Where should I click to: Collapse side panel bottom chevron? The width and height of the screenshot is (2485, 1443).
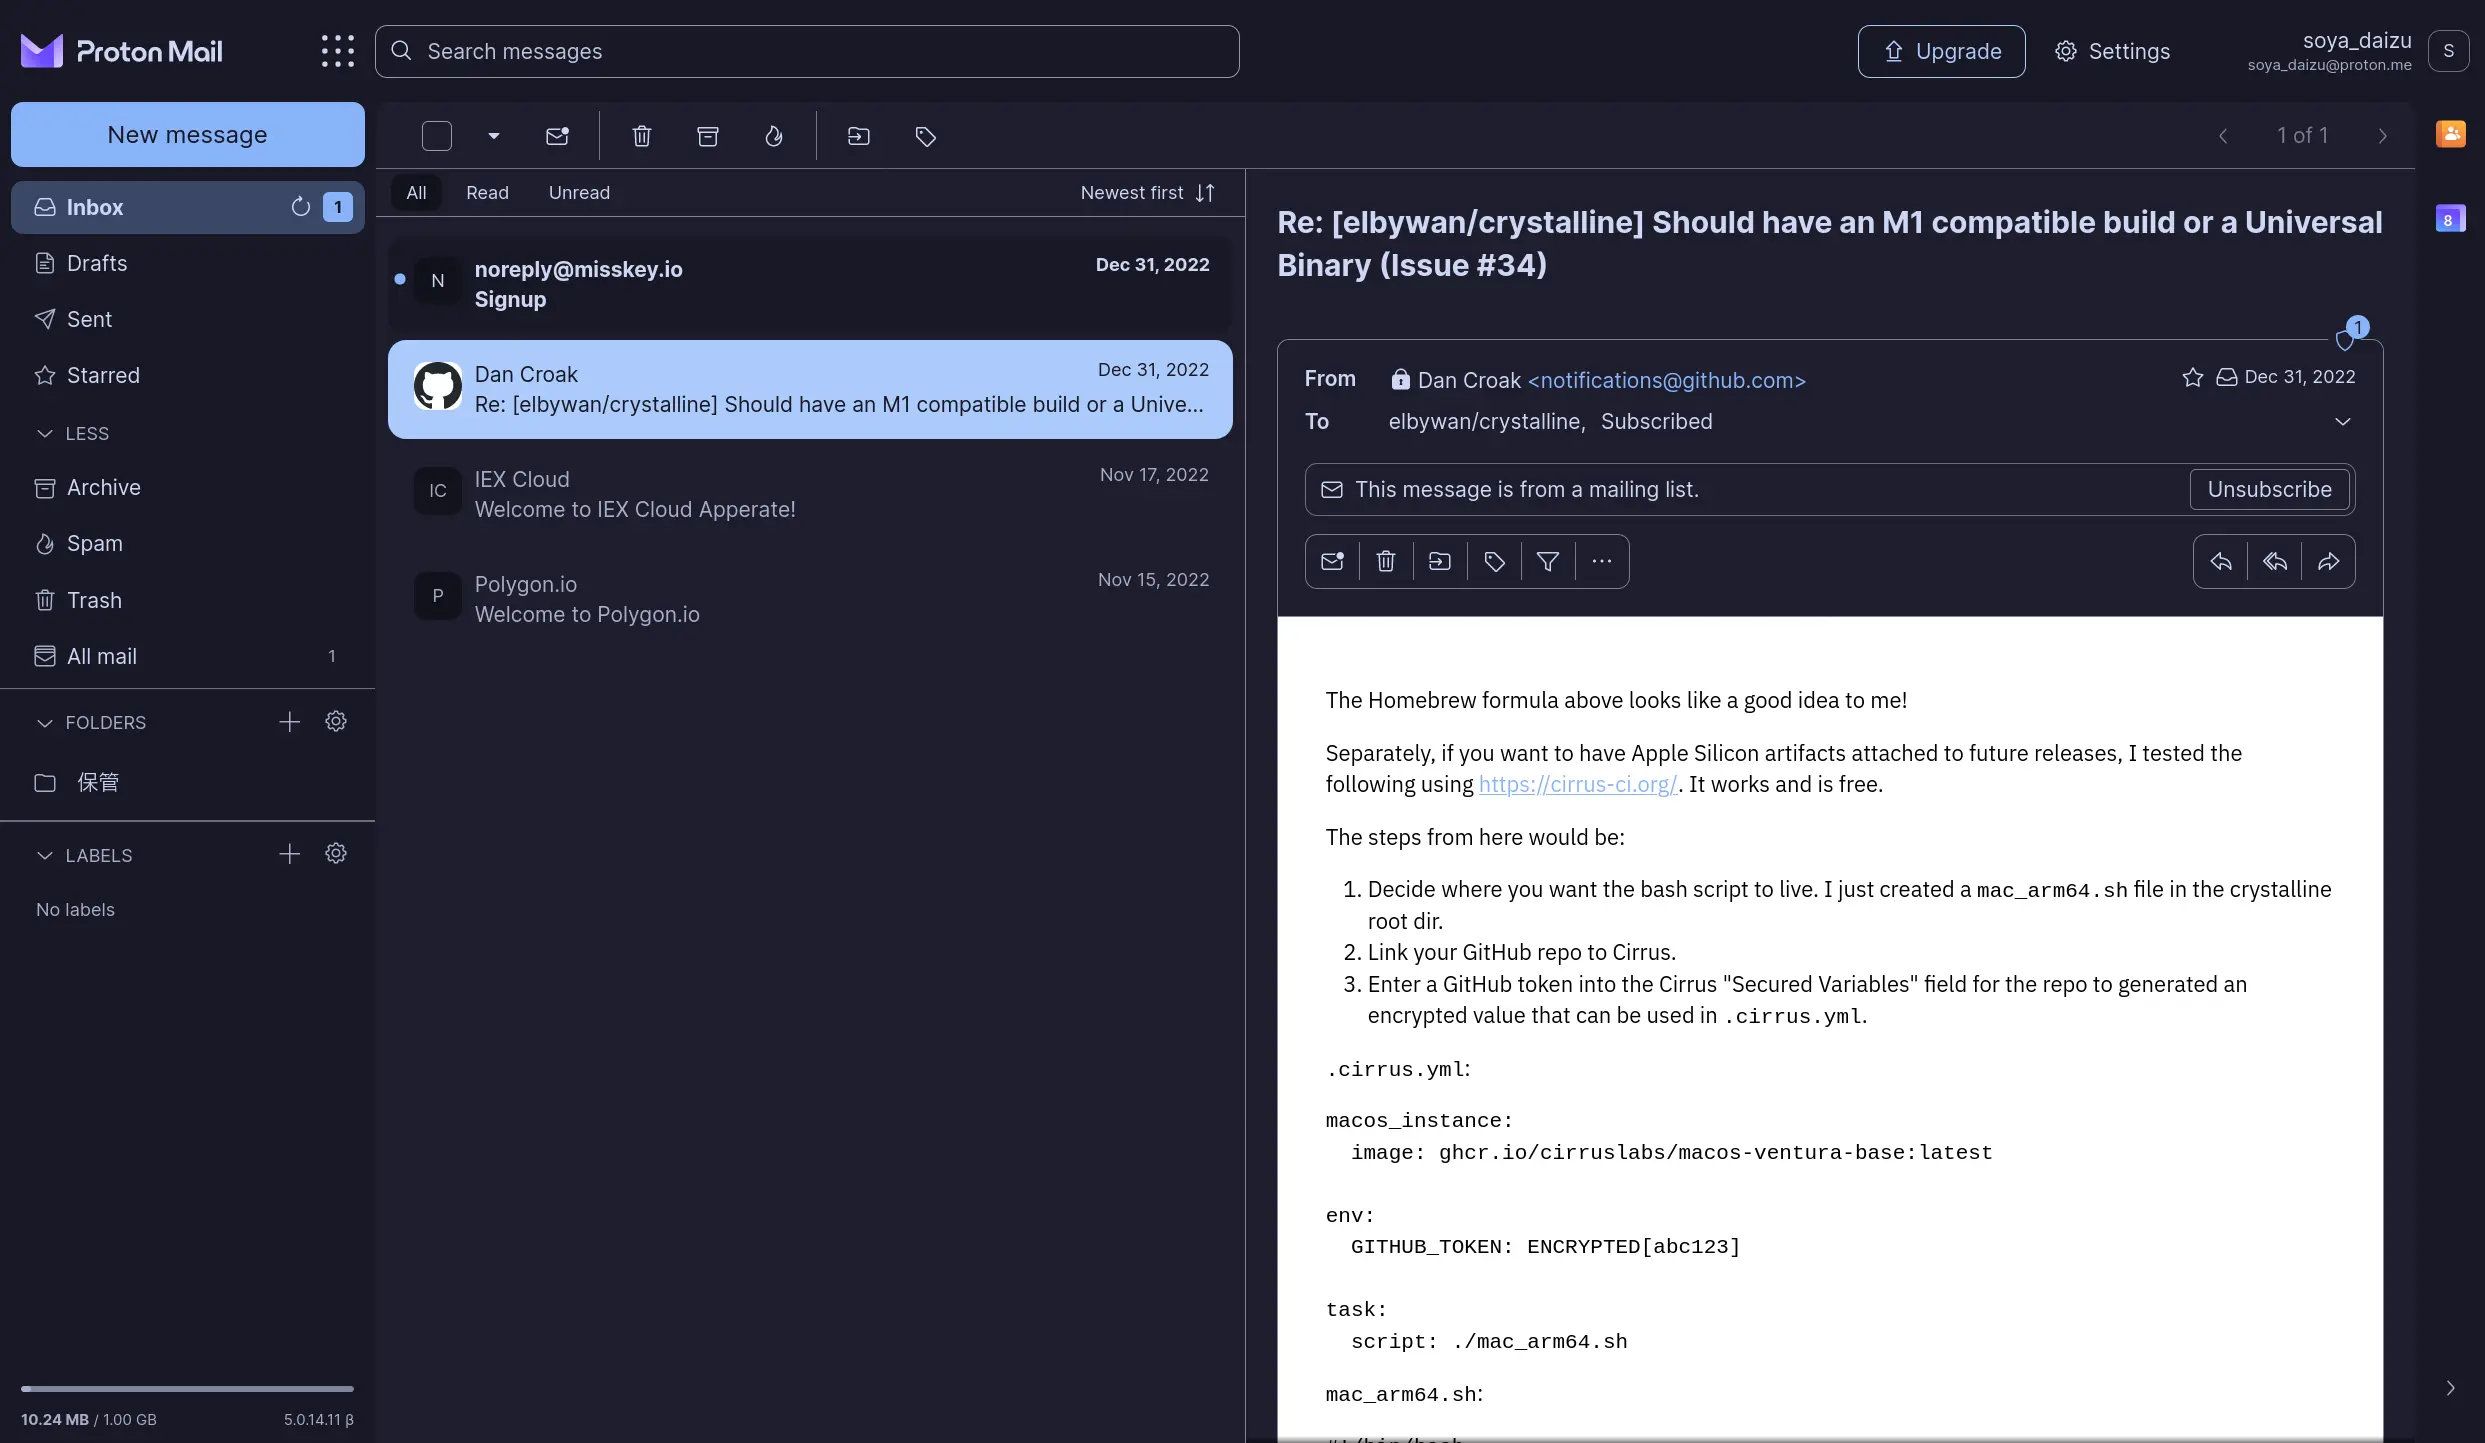[2450, 1388]
